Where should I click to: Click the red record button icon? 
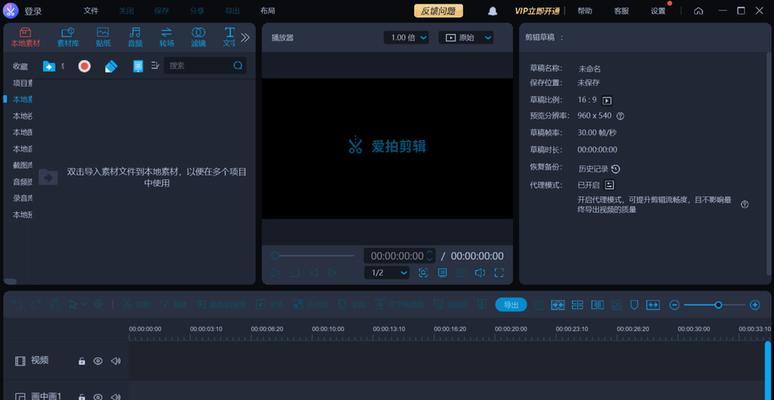[84, 66]
